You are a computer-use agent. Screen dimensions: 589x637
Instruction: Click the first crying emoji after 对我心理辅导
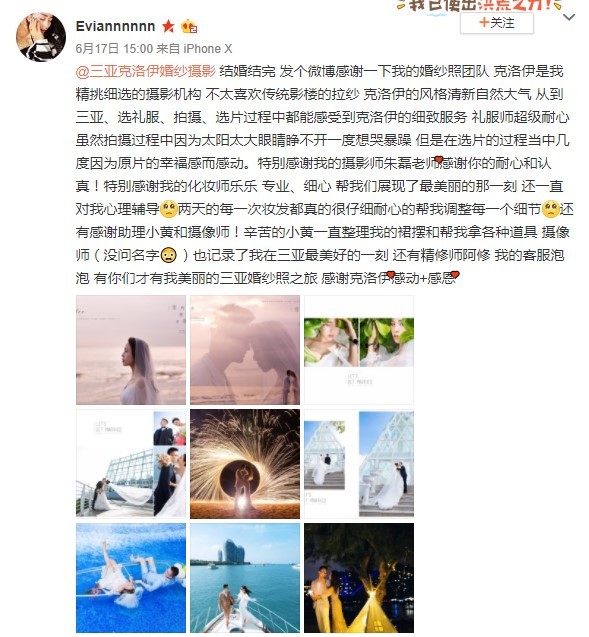coord(169,209)
